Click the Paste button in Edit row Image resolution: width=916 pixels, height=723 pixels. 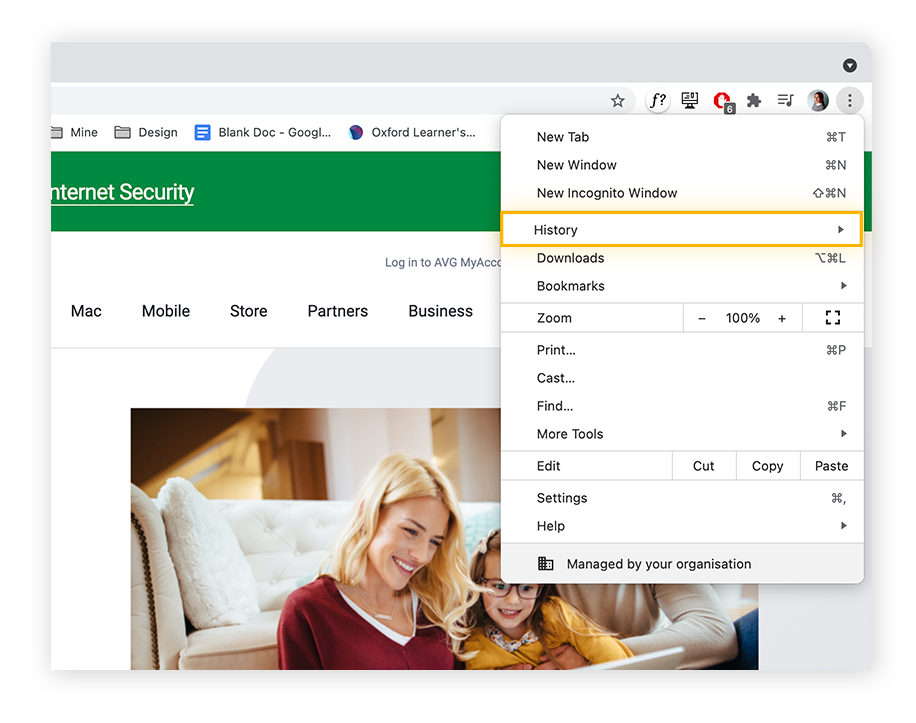coord(831,466)
